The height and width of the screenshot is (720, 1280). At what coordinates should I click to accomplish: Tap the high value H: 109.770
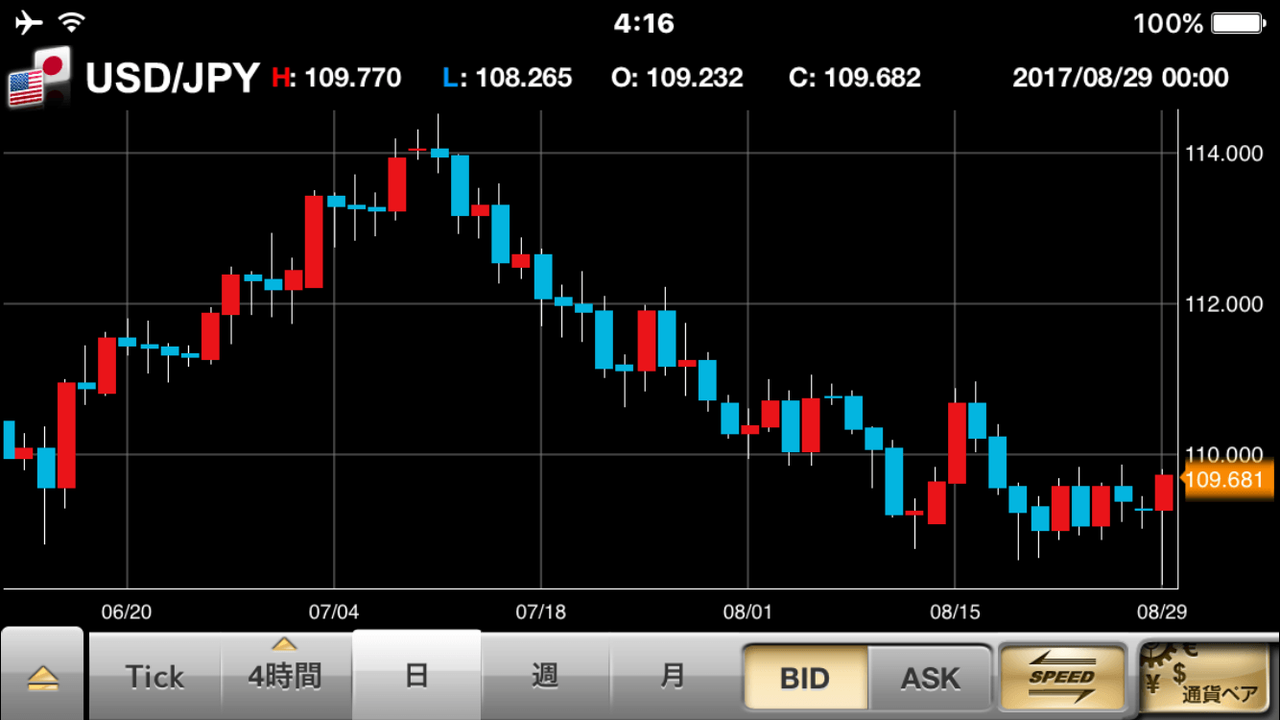(x=337, y=77)
